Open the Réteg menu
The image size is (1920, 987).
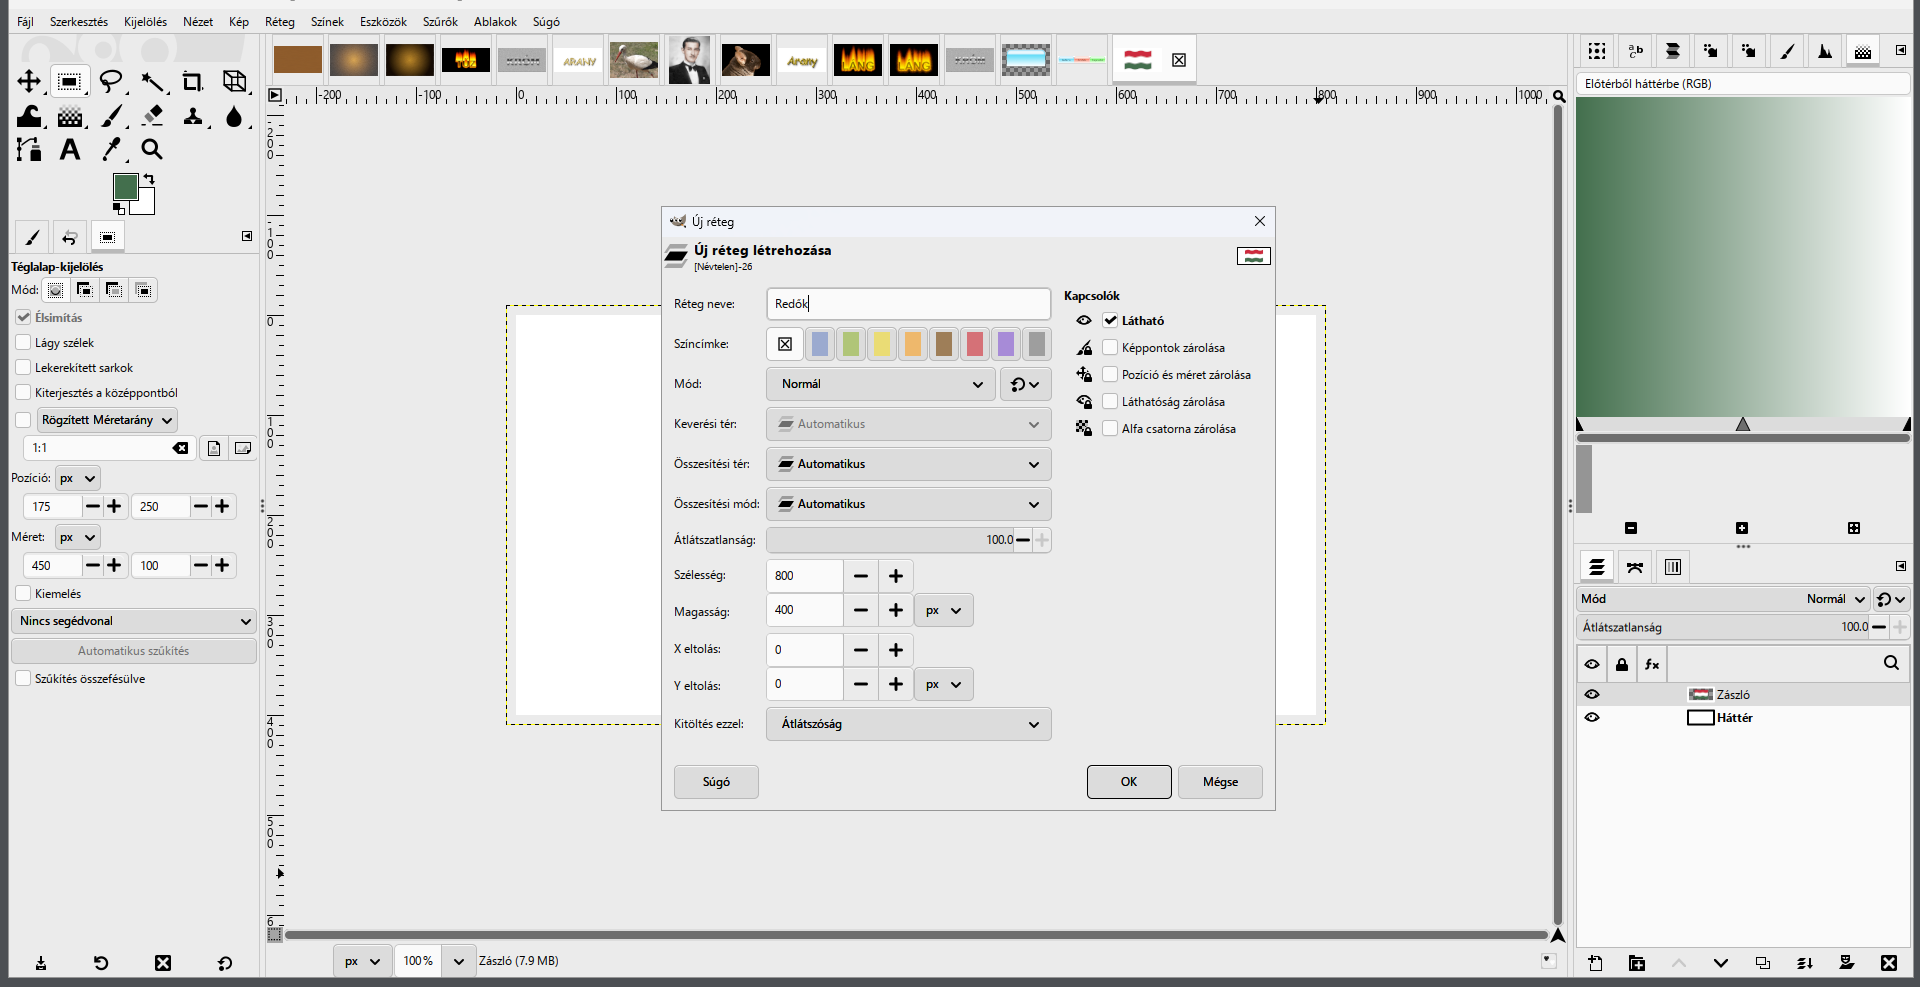point(280,21)
